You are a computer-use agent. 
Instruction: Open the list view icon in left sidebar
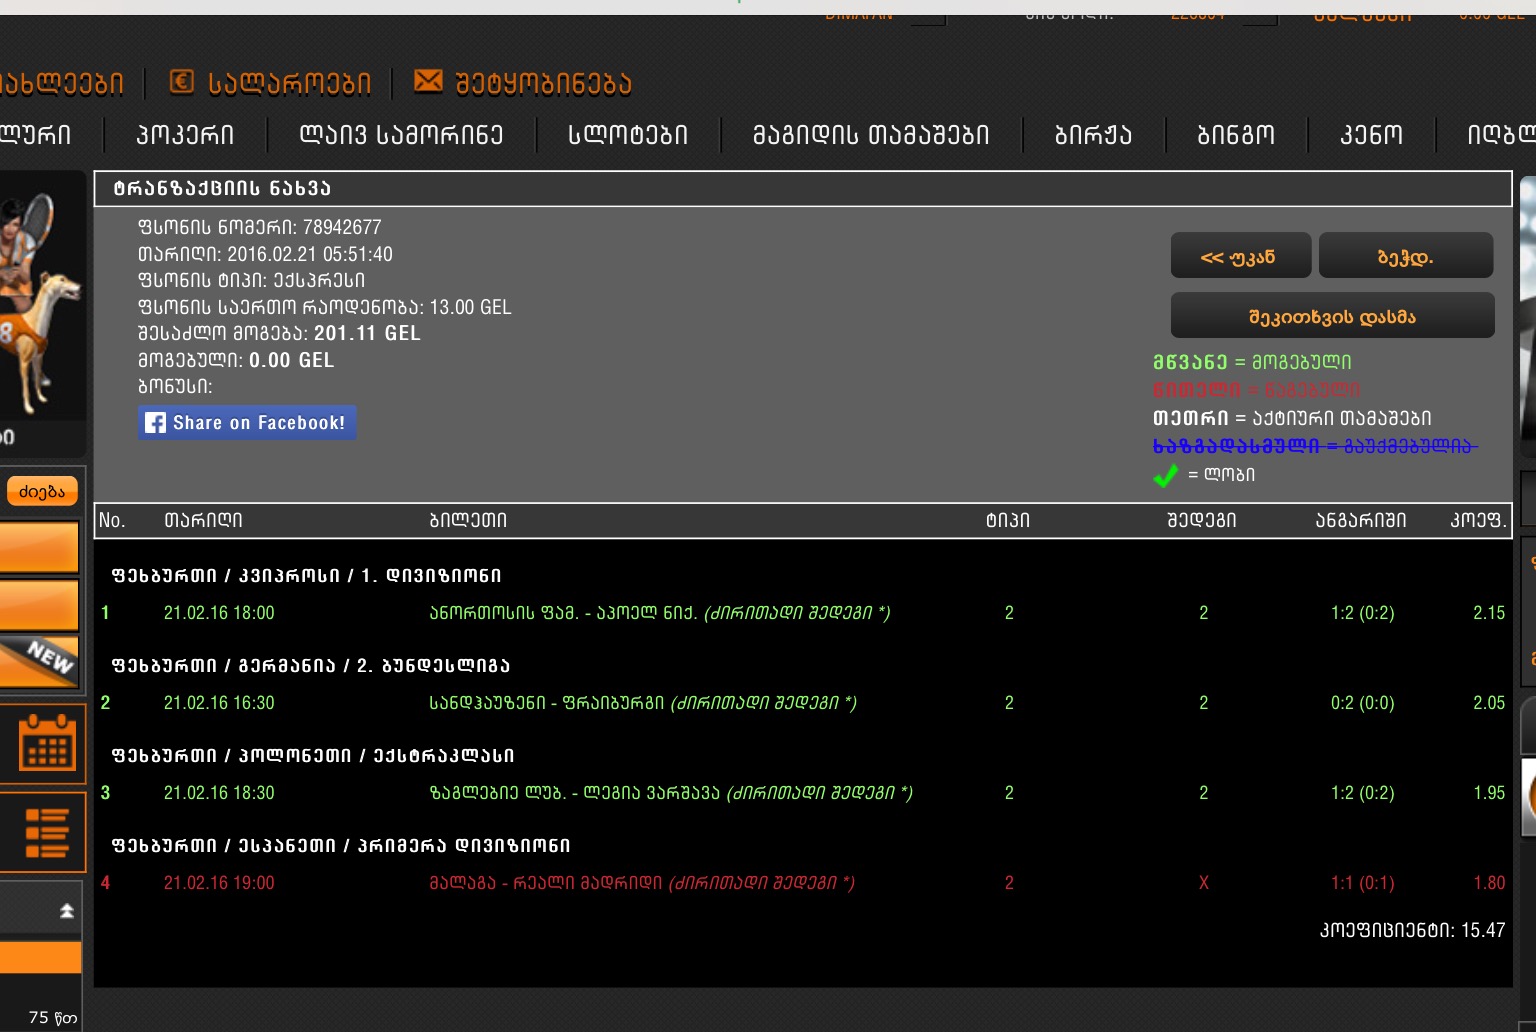(46, 832)
